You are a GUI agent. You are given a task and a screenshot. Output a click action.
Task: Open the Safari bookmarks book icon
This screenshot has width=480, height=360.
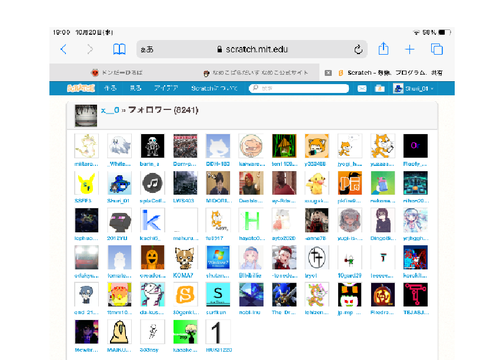(119, 49)
